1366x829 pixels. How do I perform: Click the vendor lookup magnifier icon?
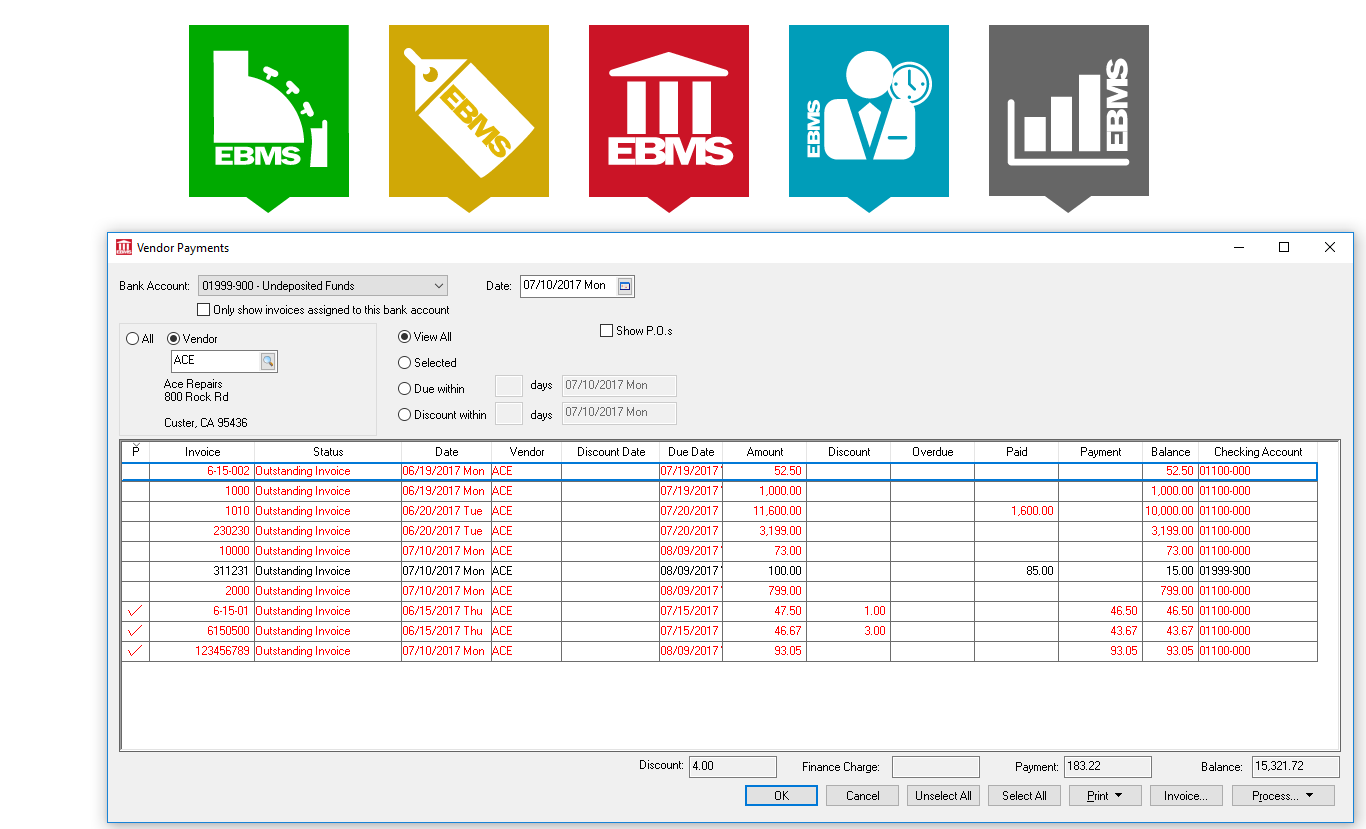[x=268, y=361]
